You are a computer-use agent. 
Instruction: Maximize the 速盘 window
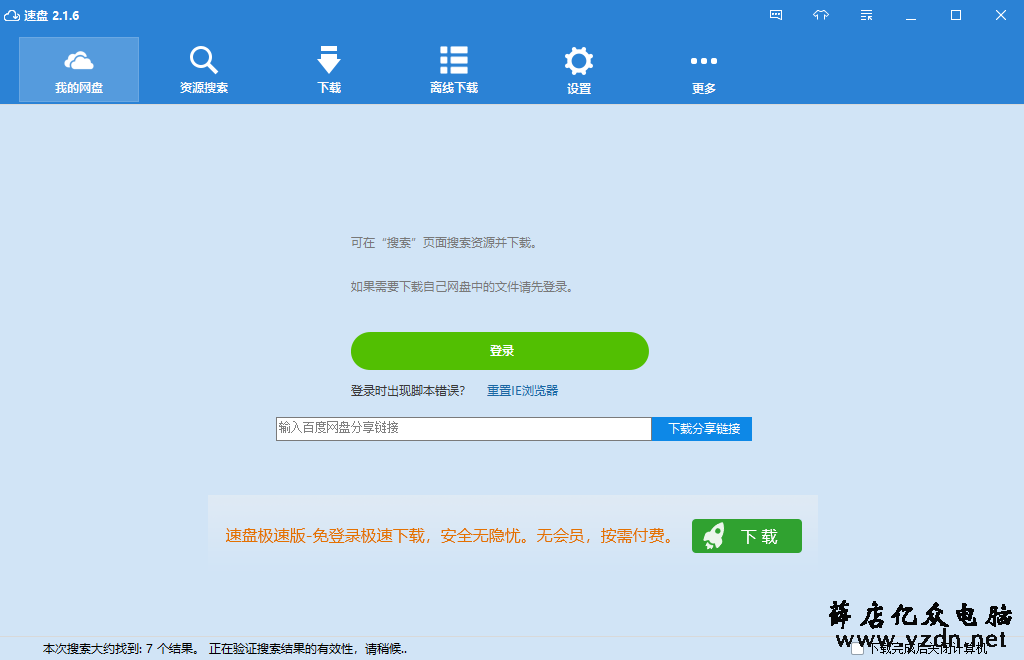tap(956, 15)
